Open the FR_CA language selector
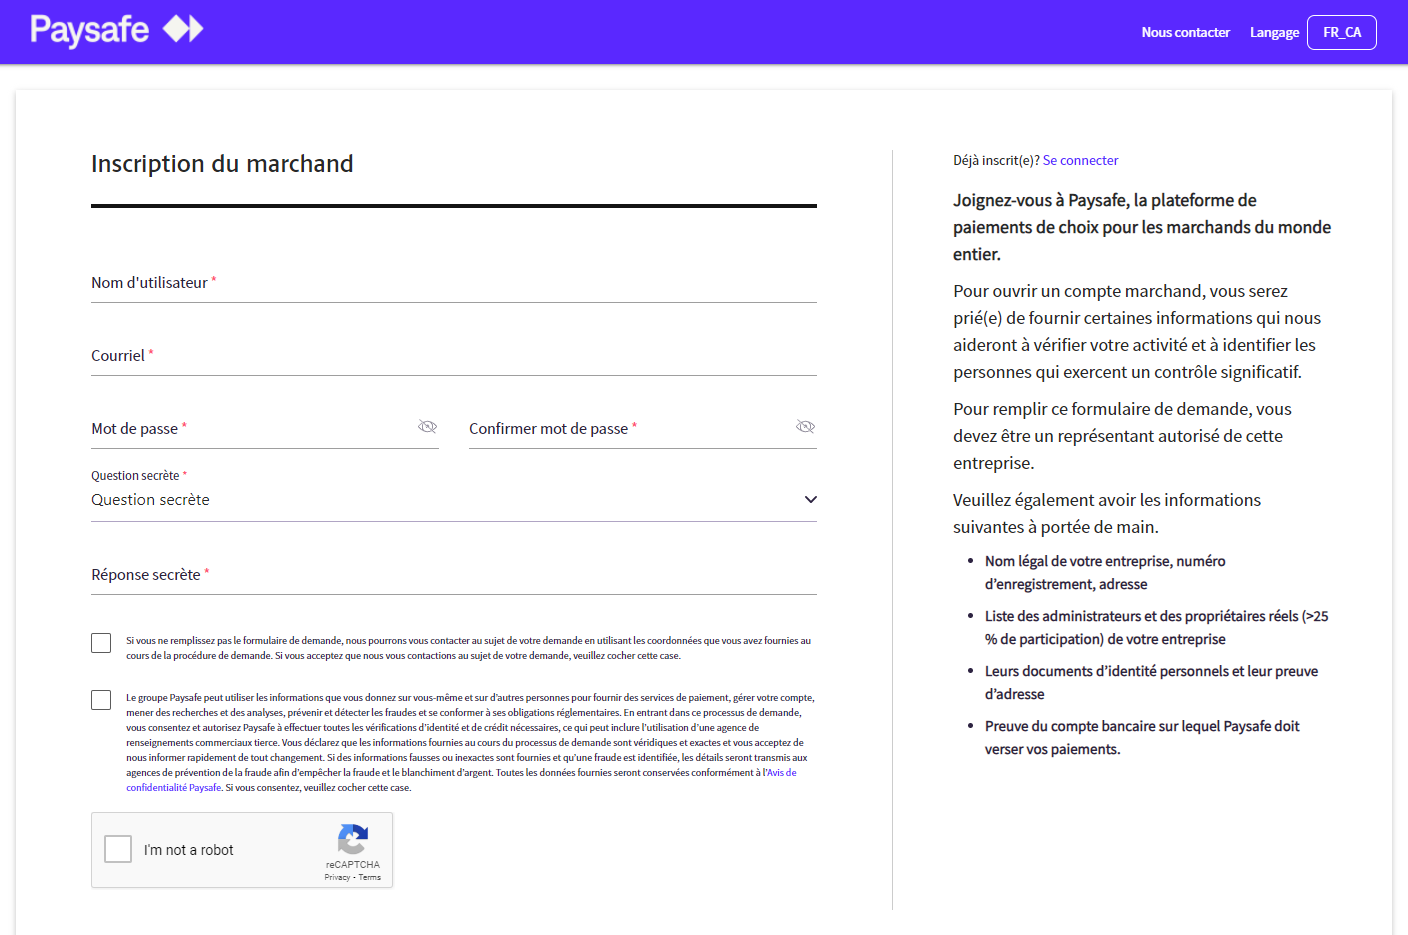This screenshot has width=1408, height=935. point(1342,32)
